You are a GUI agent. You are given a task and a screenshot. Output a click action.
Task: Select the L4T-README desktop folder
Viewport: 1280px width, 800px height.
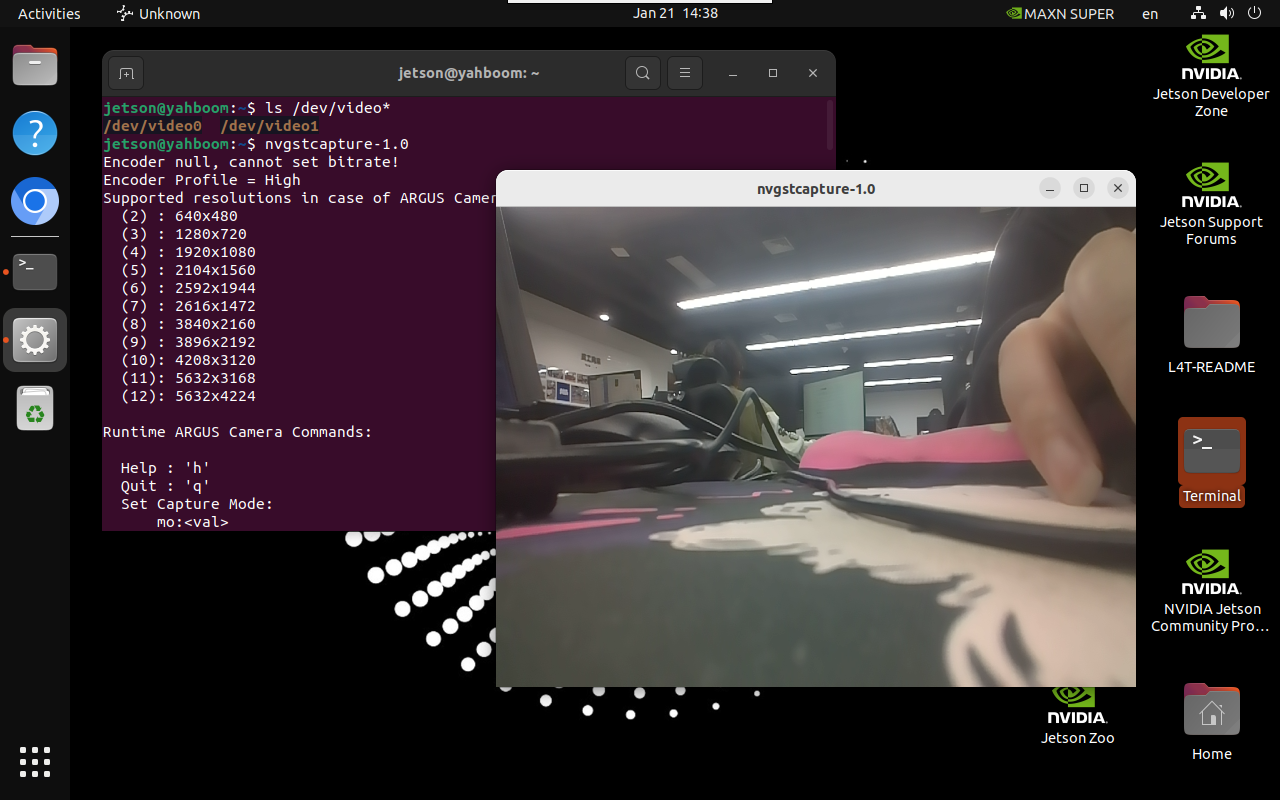click(1211, 334)
